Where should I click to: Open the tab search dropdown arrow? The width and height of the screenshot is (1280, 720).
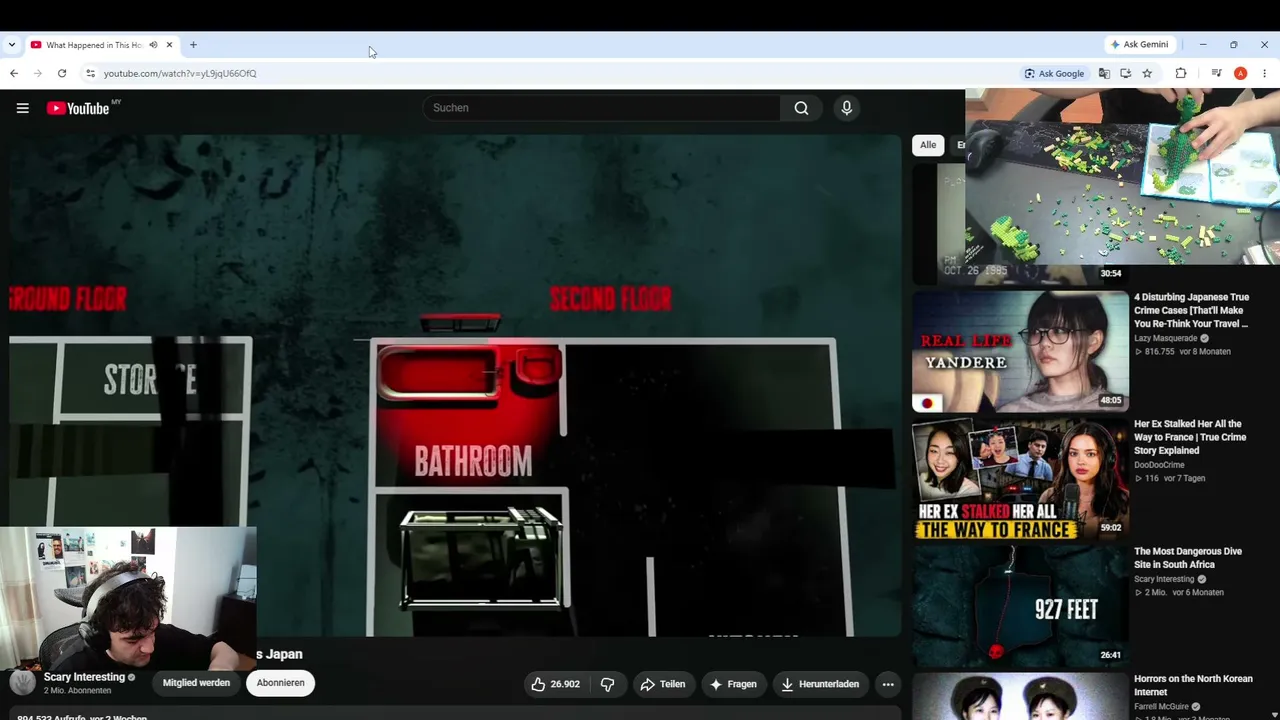[12, 45]
